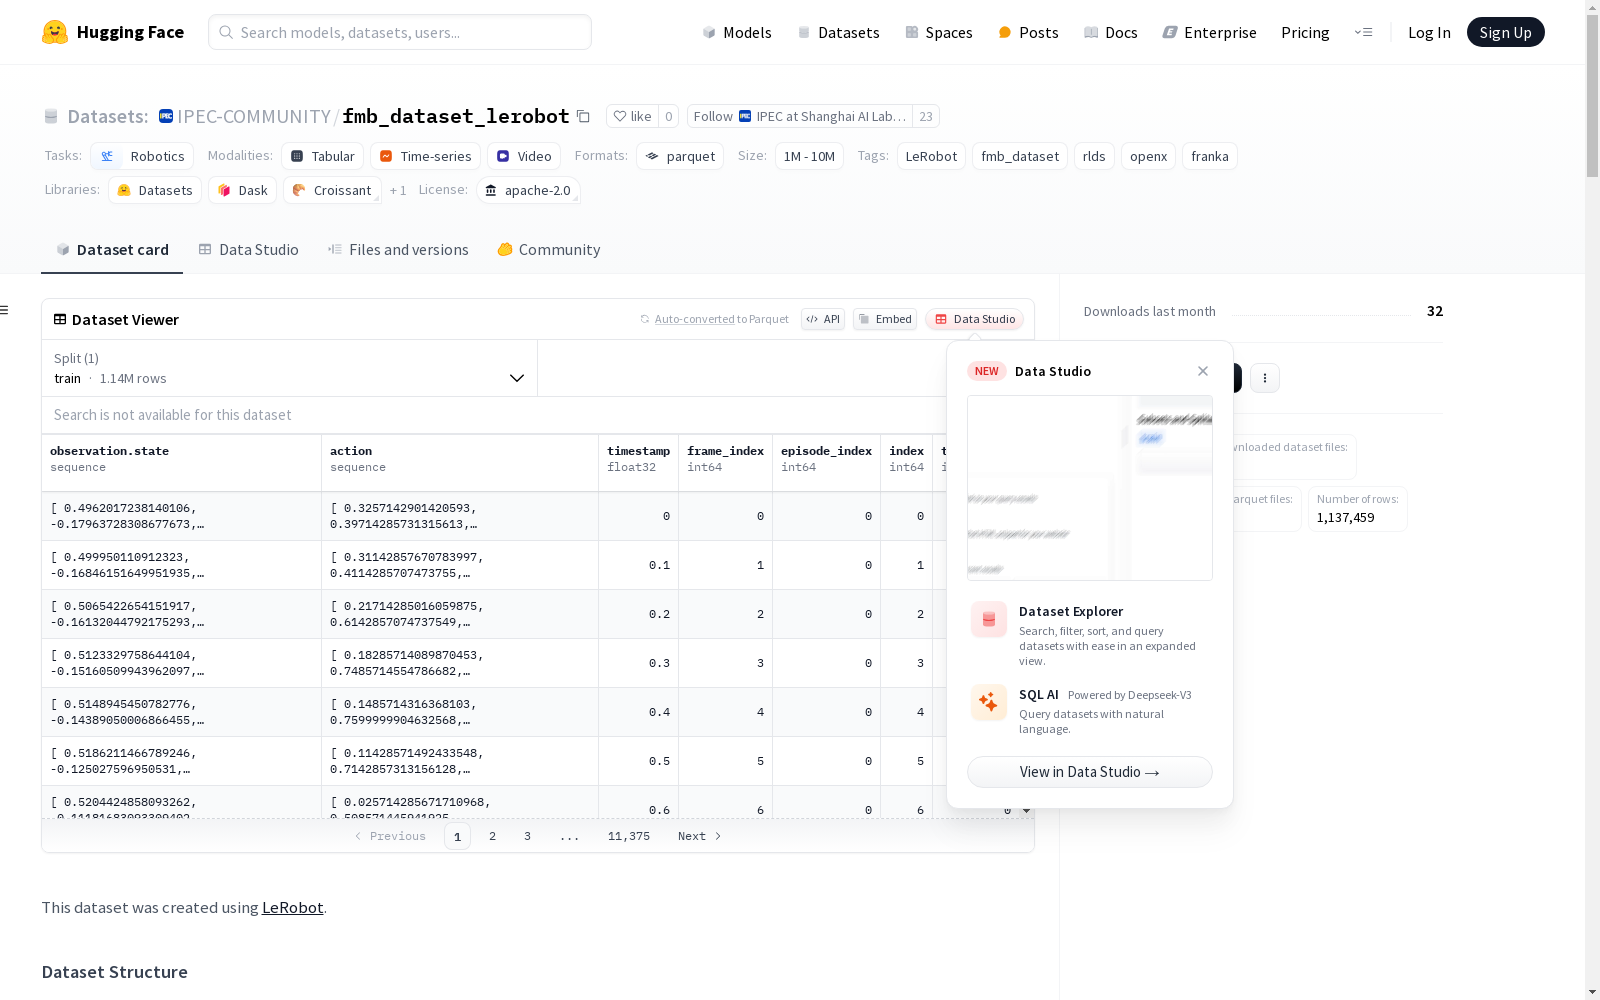Select the parquet format tag
This screenshot has width=1600, height=1000.
pos(680,156)
